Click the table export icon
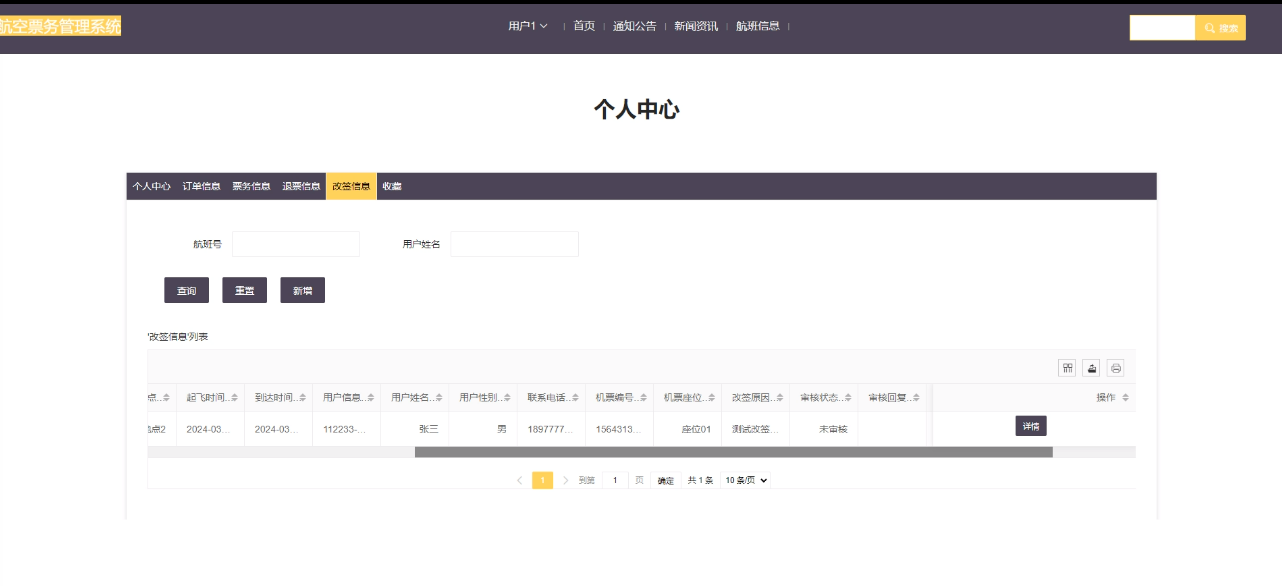This screenshot has width=1282, height=586. [1091, 368]
